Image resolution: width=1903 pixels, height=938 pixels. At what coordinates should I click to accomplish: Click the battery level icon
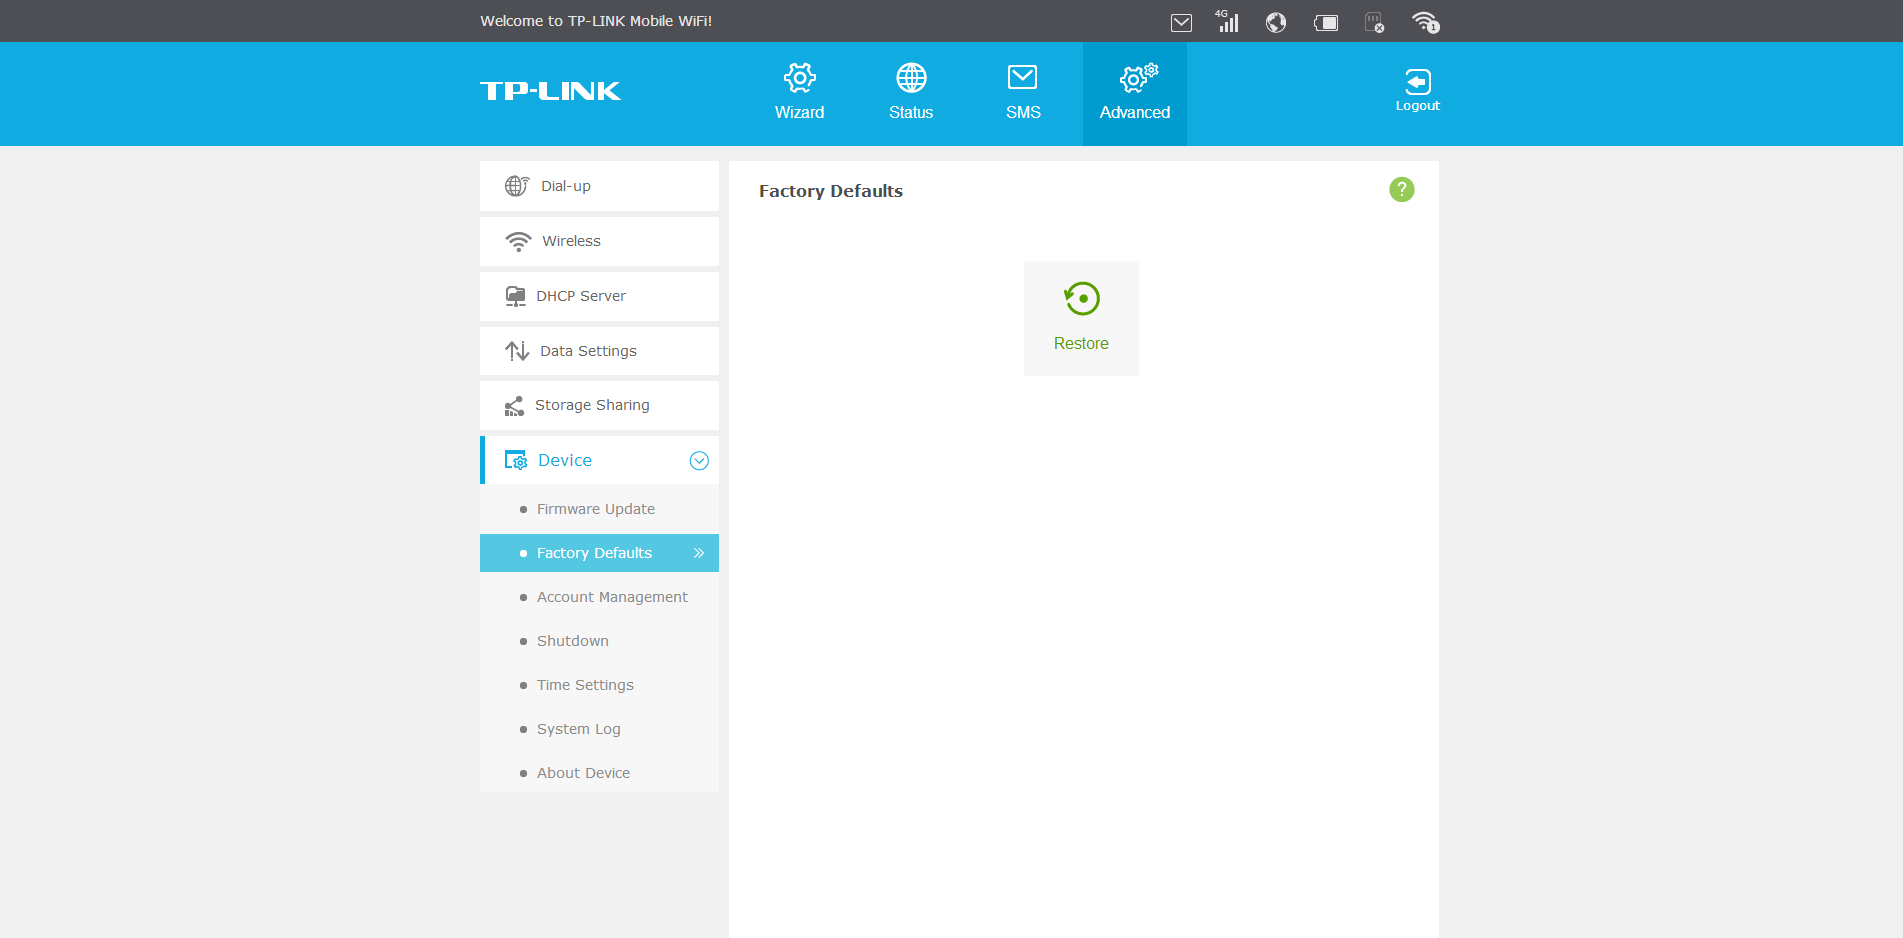(x=1326, y=22)
